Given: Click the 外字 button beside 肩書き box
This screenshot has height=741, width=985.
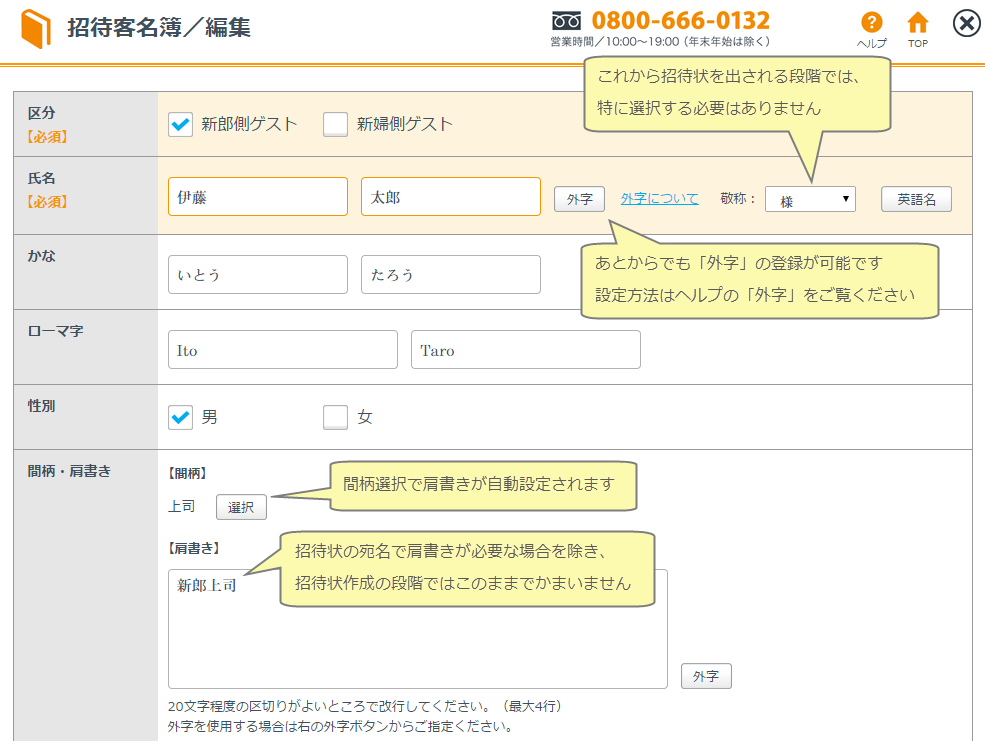Looking at the screenshot, I should pos(706,676).
